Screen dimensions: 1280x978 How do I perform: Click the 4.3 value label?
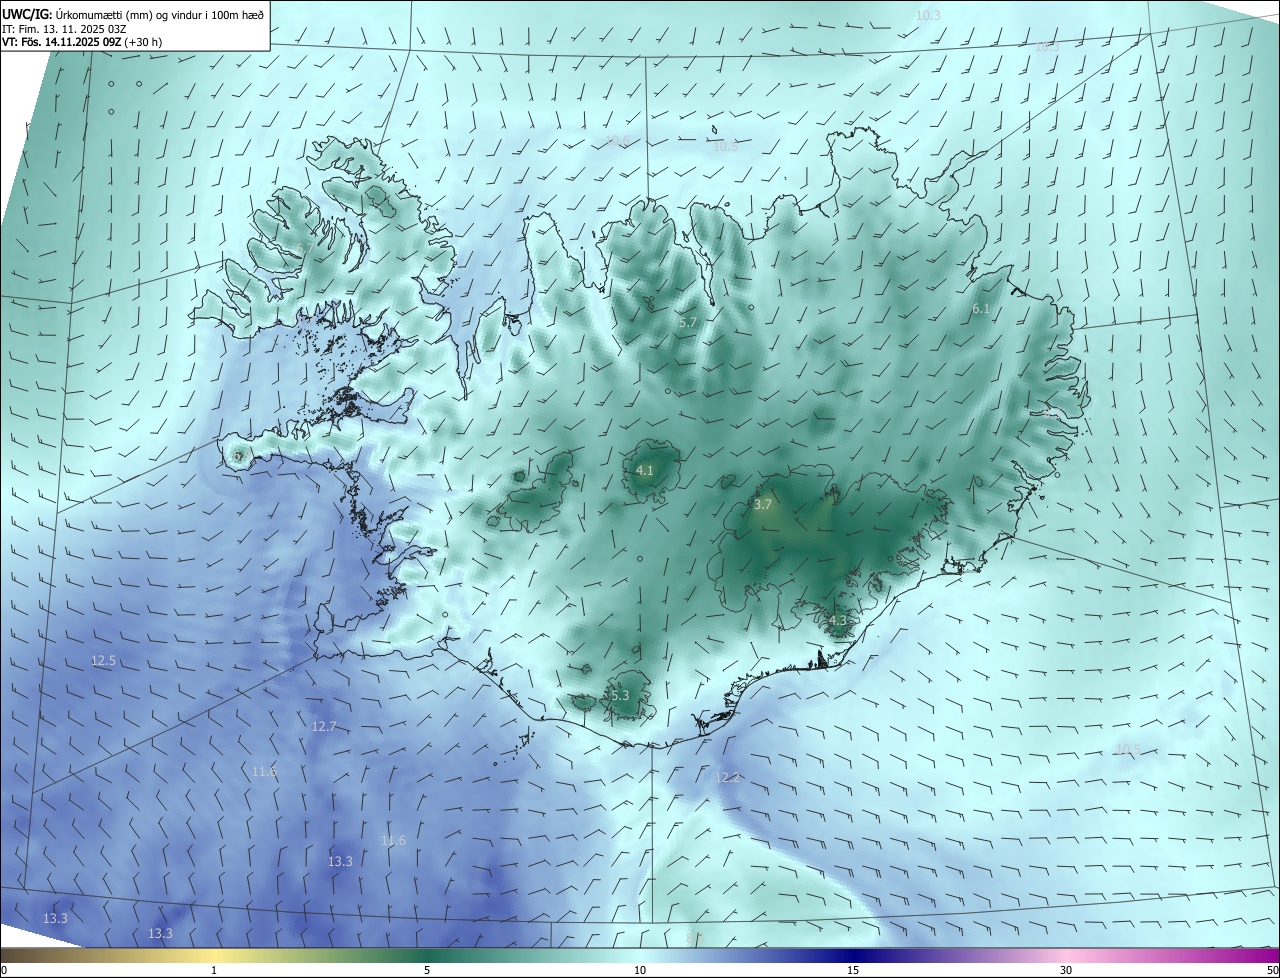(x=838, y=620)
